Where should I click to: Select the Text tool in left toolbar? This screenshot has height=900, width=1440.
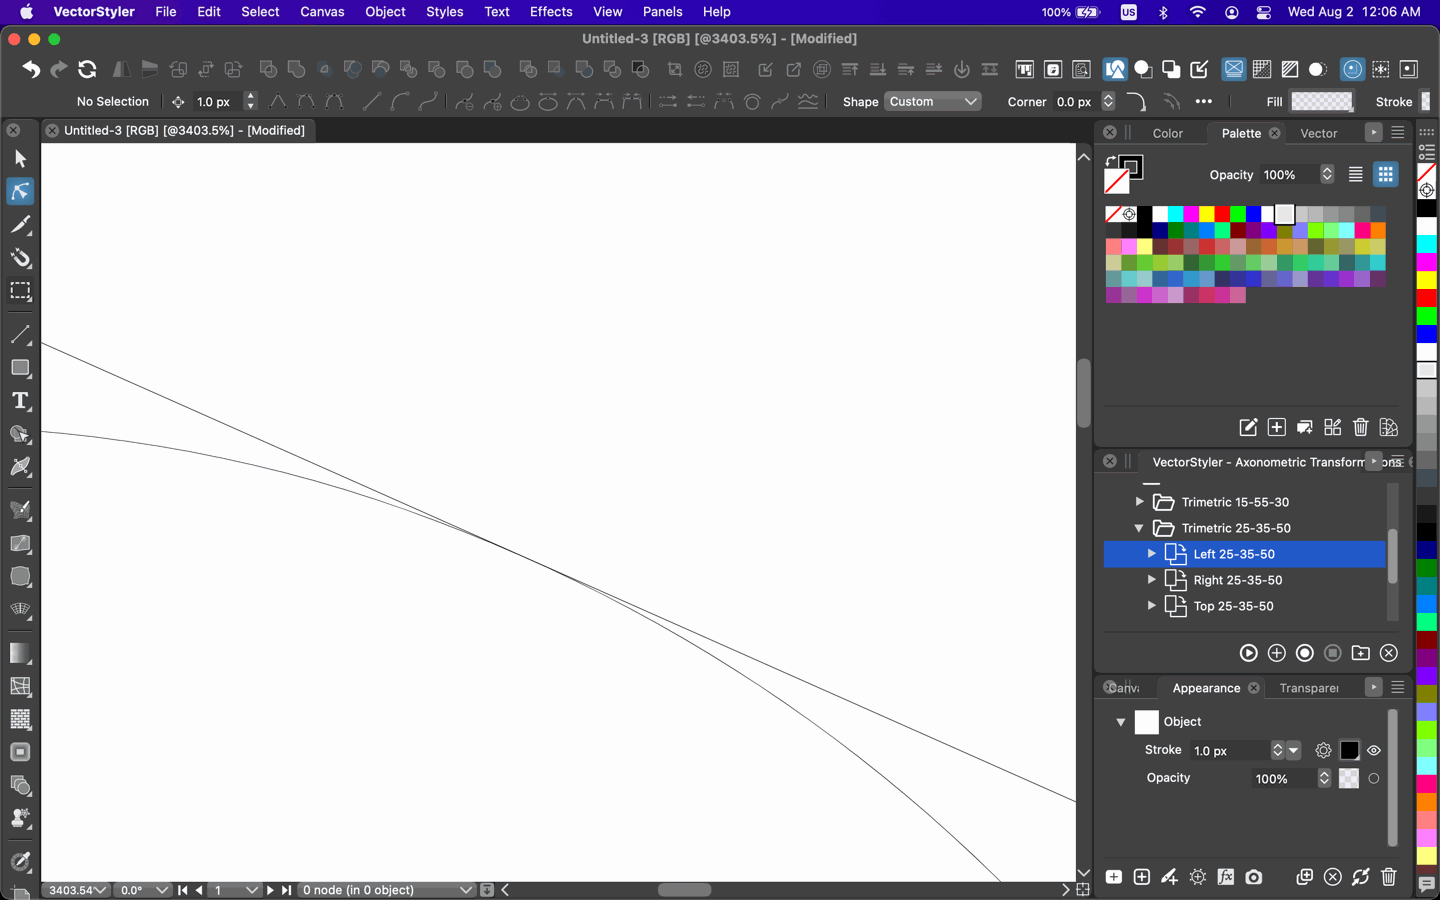(20, 401)
